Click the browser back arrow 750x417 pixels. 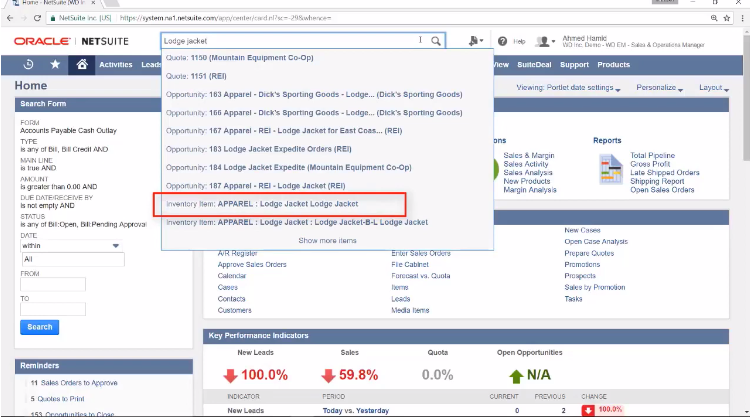pos(10,18)
